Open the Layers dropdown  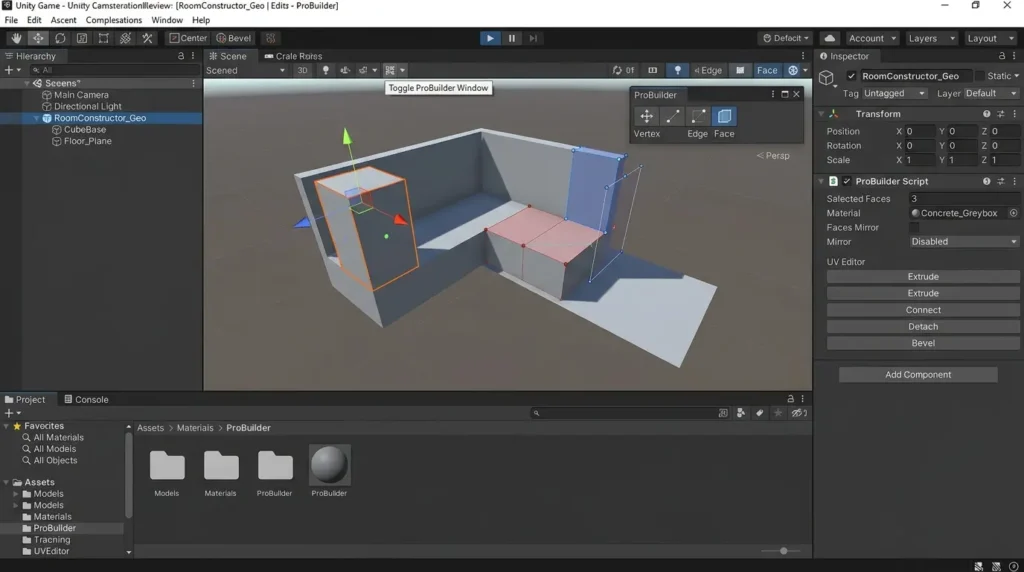click(931, 38)
